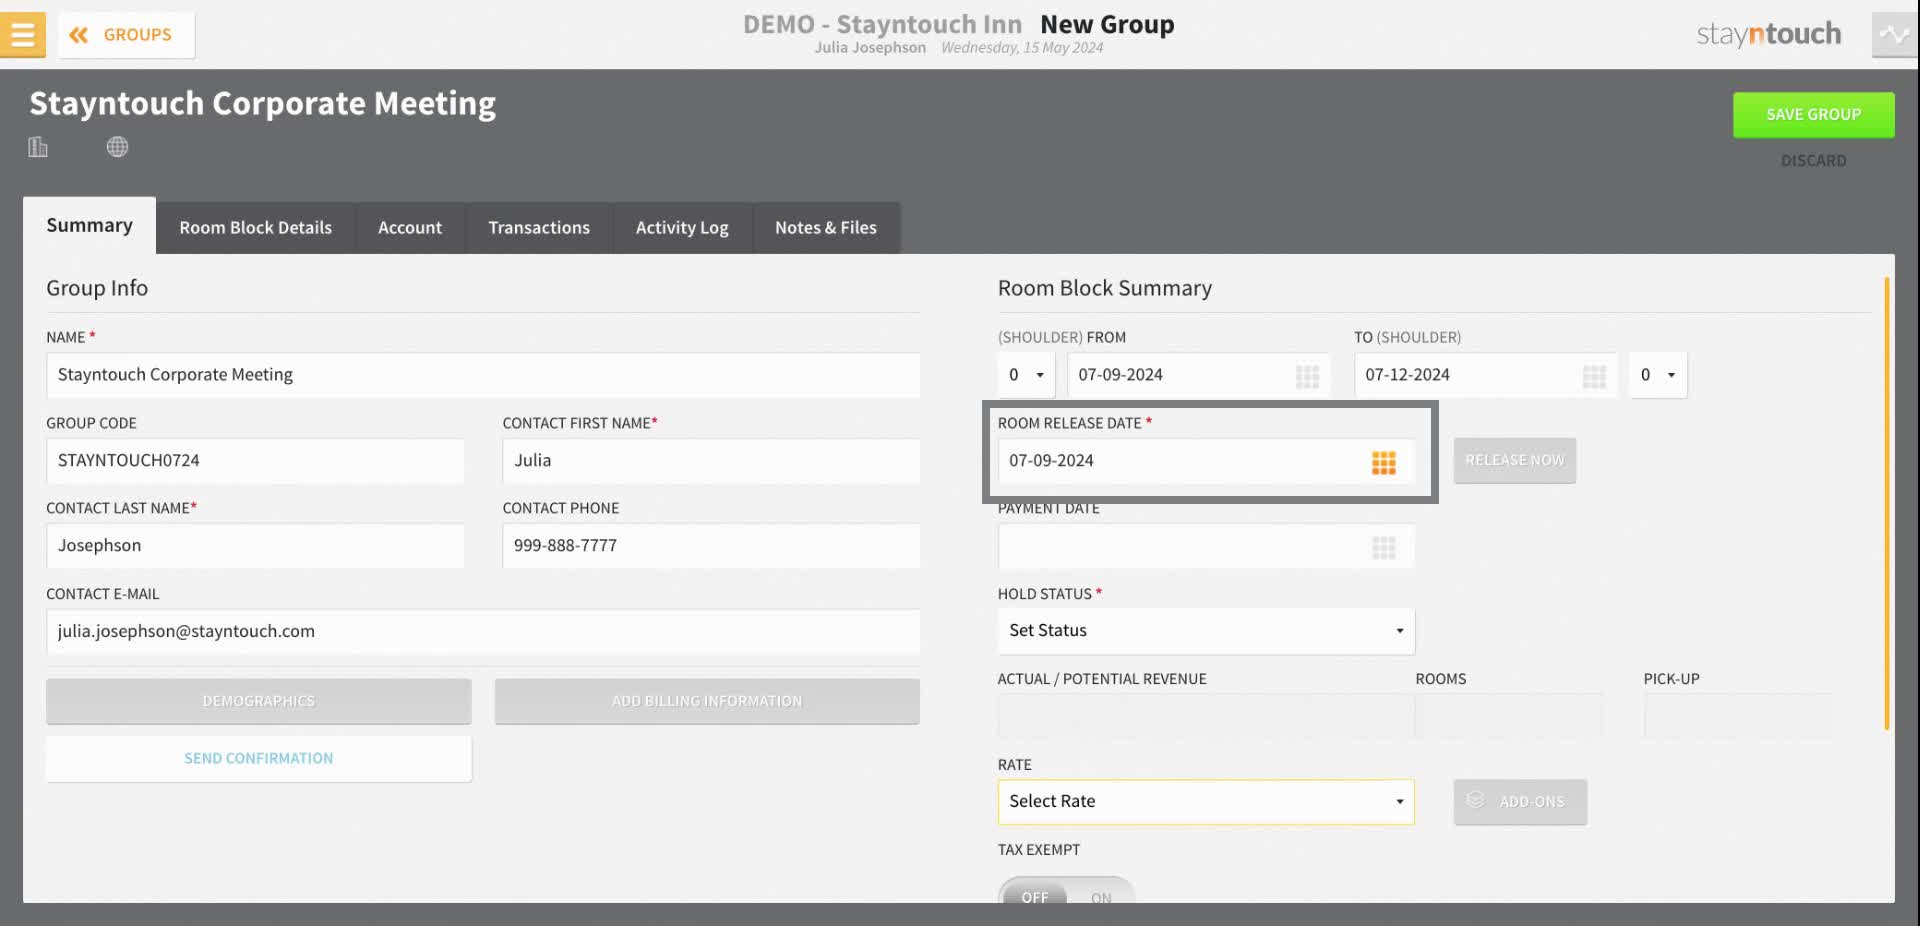
Task: Click the Pick-Up value box
Action: tap(1738, 717)
